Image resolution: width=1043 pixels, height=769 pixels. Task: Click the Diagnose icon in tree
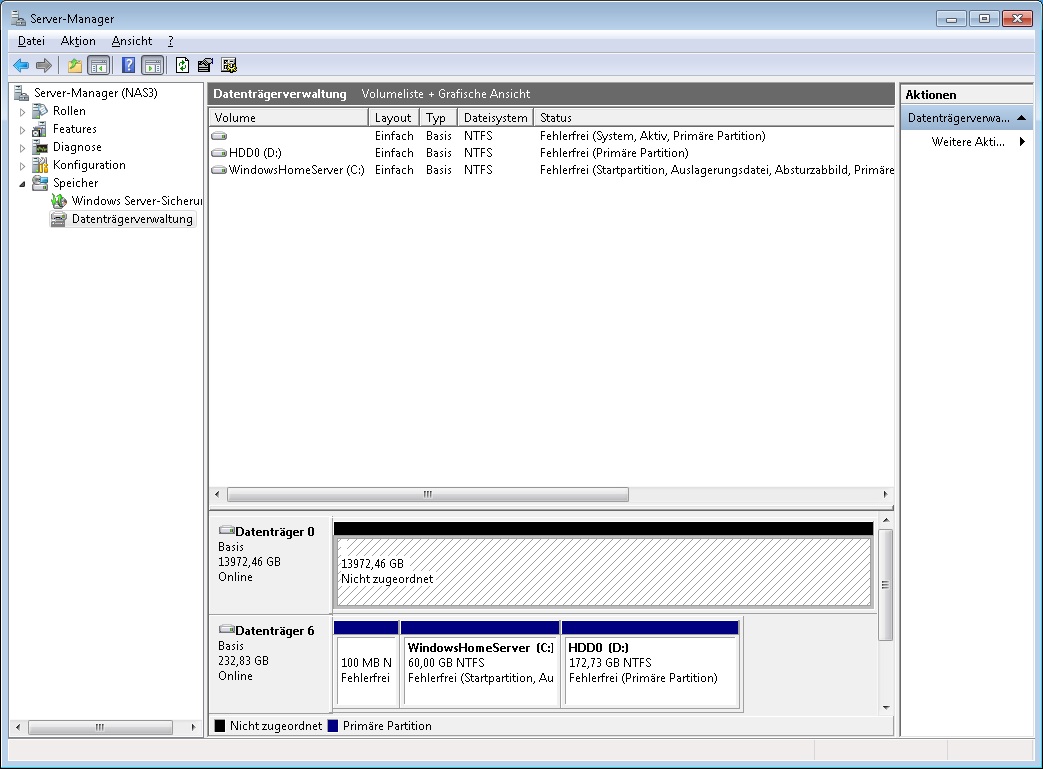[40, 147]
